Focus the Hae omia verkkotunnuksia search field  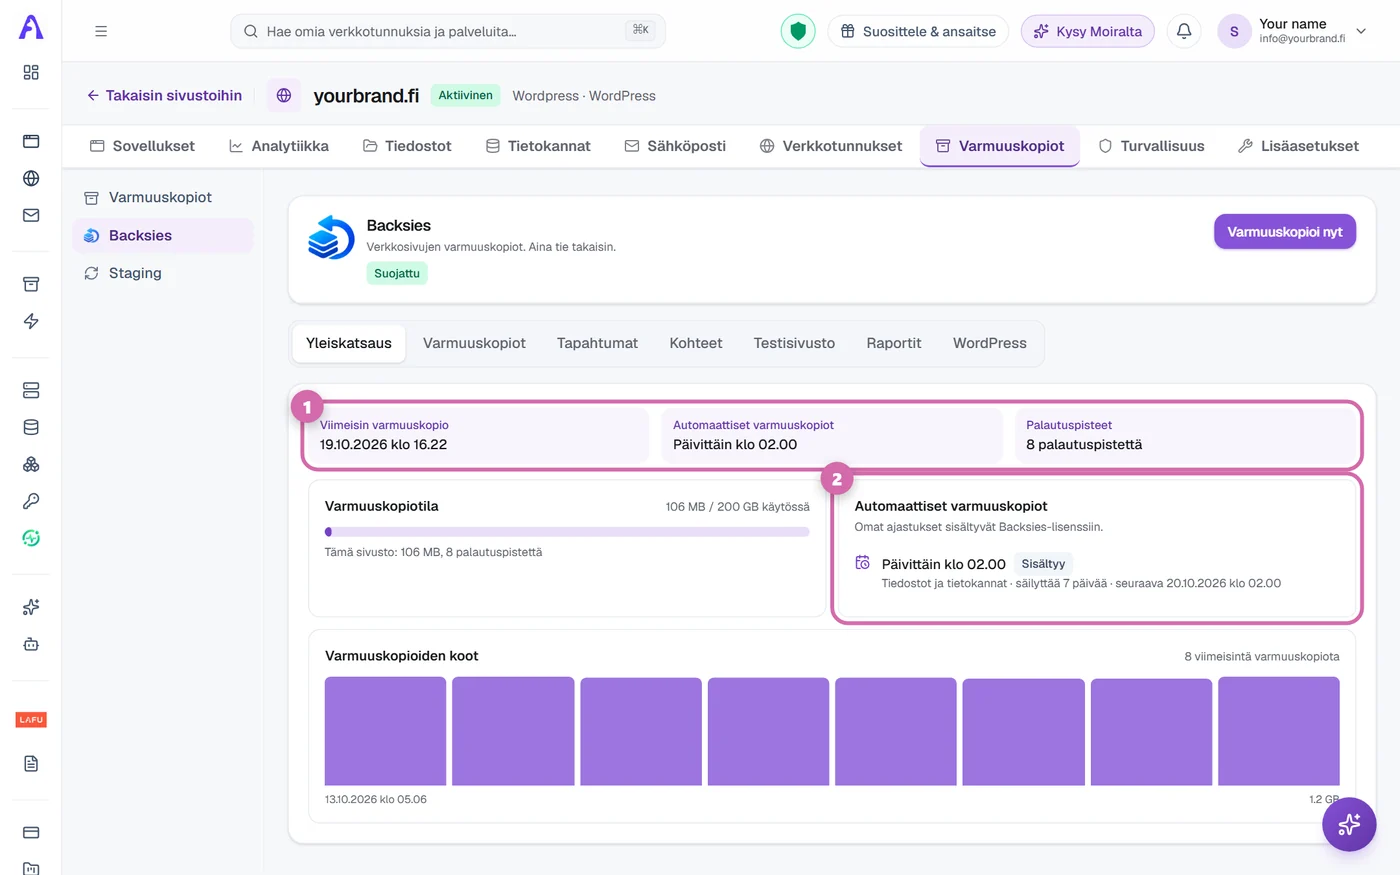click(x=448, y=31)
